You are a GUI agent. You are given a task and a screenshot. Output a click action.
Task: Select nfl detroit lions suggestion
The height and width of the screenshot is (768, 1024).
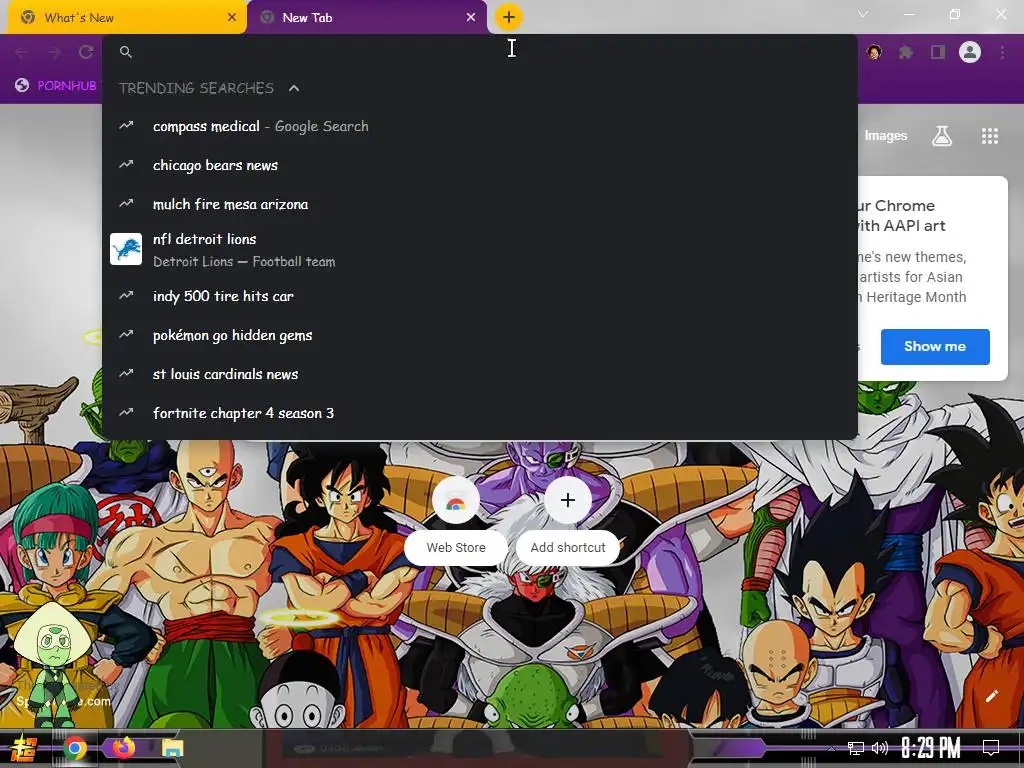point(480,249)
